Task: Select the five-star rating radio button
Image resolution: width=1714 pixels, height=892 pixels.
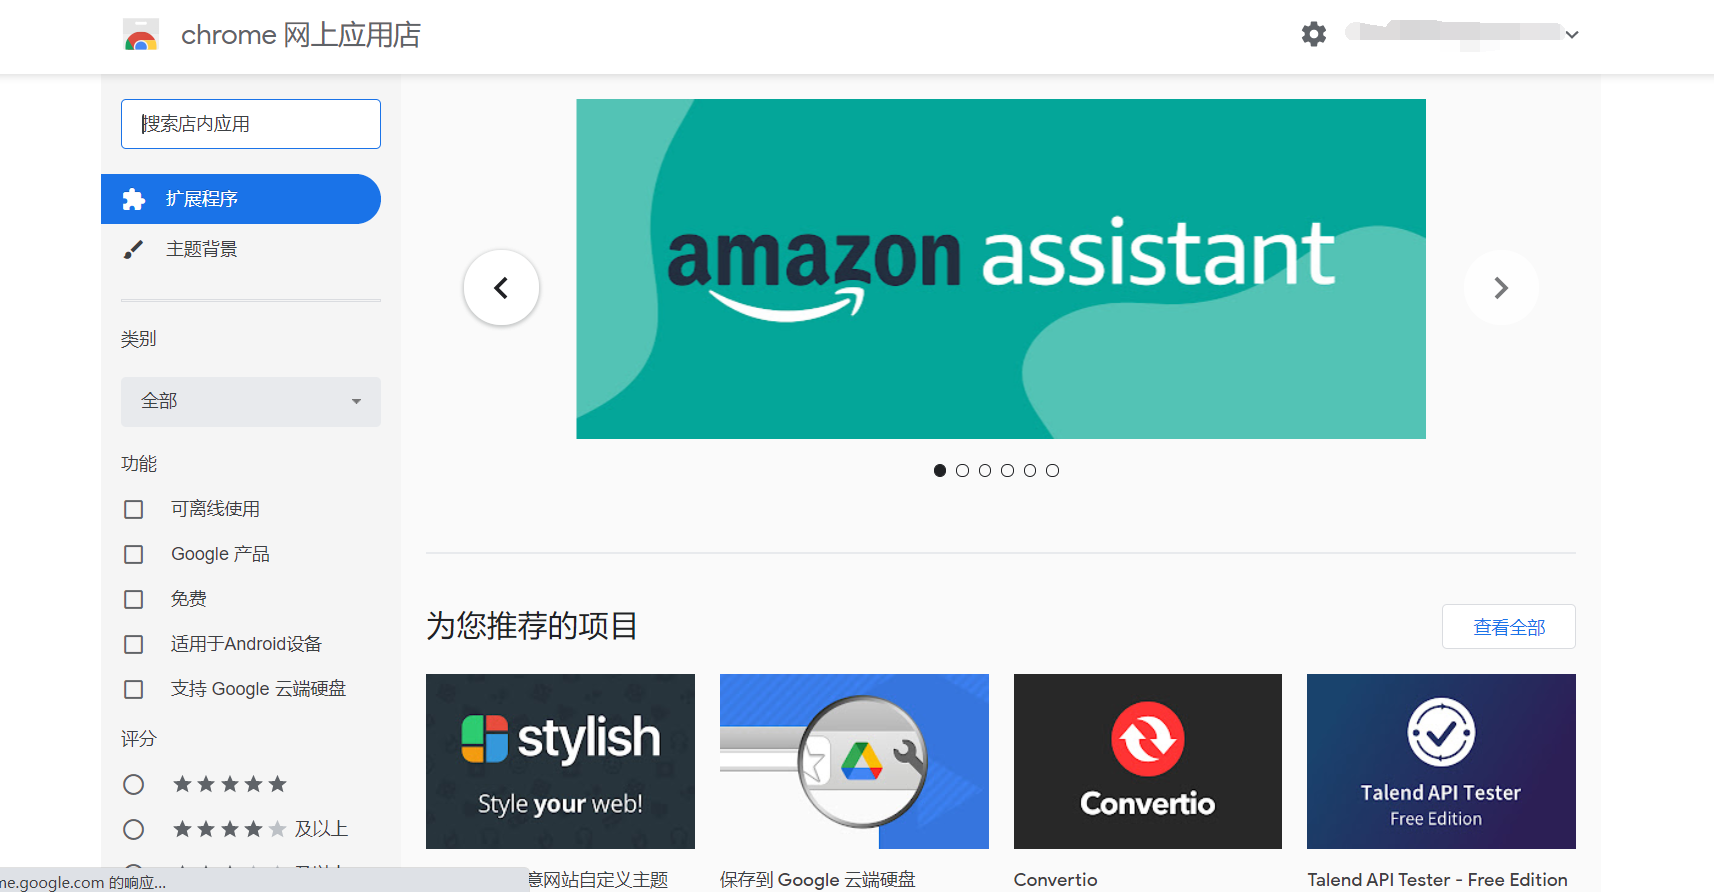Action: pyautogui.click(x=133, y=784)
